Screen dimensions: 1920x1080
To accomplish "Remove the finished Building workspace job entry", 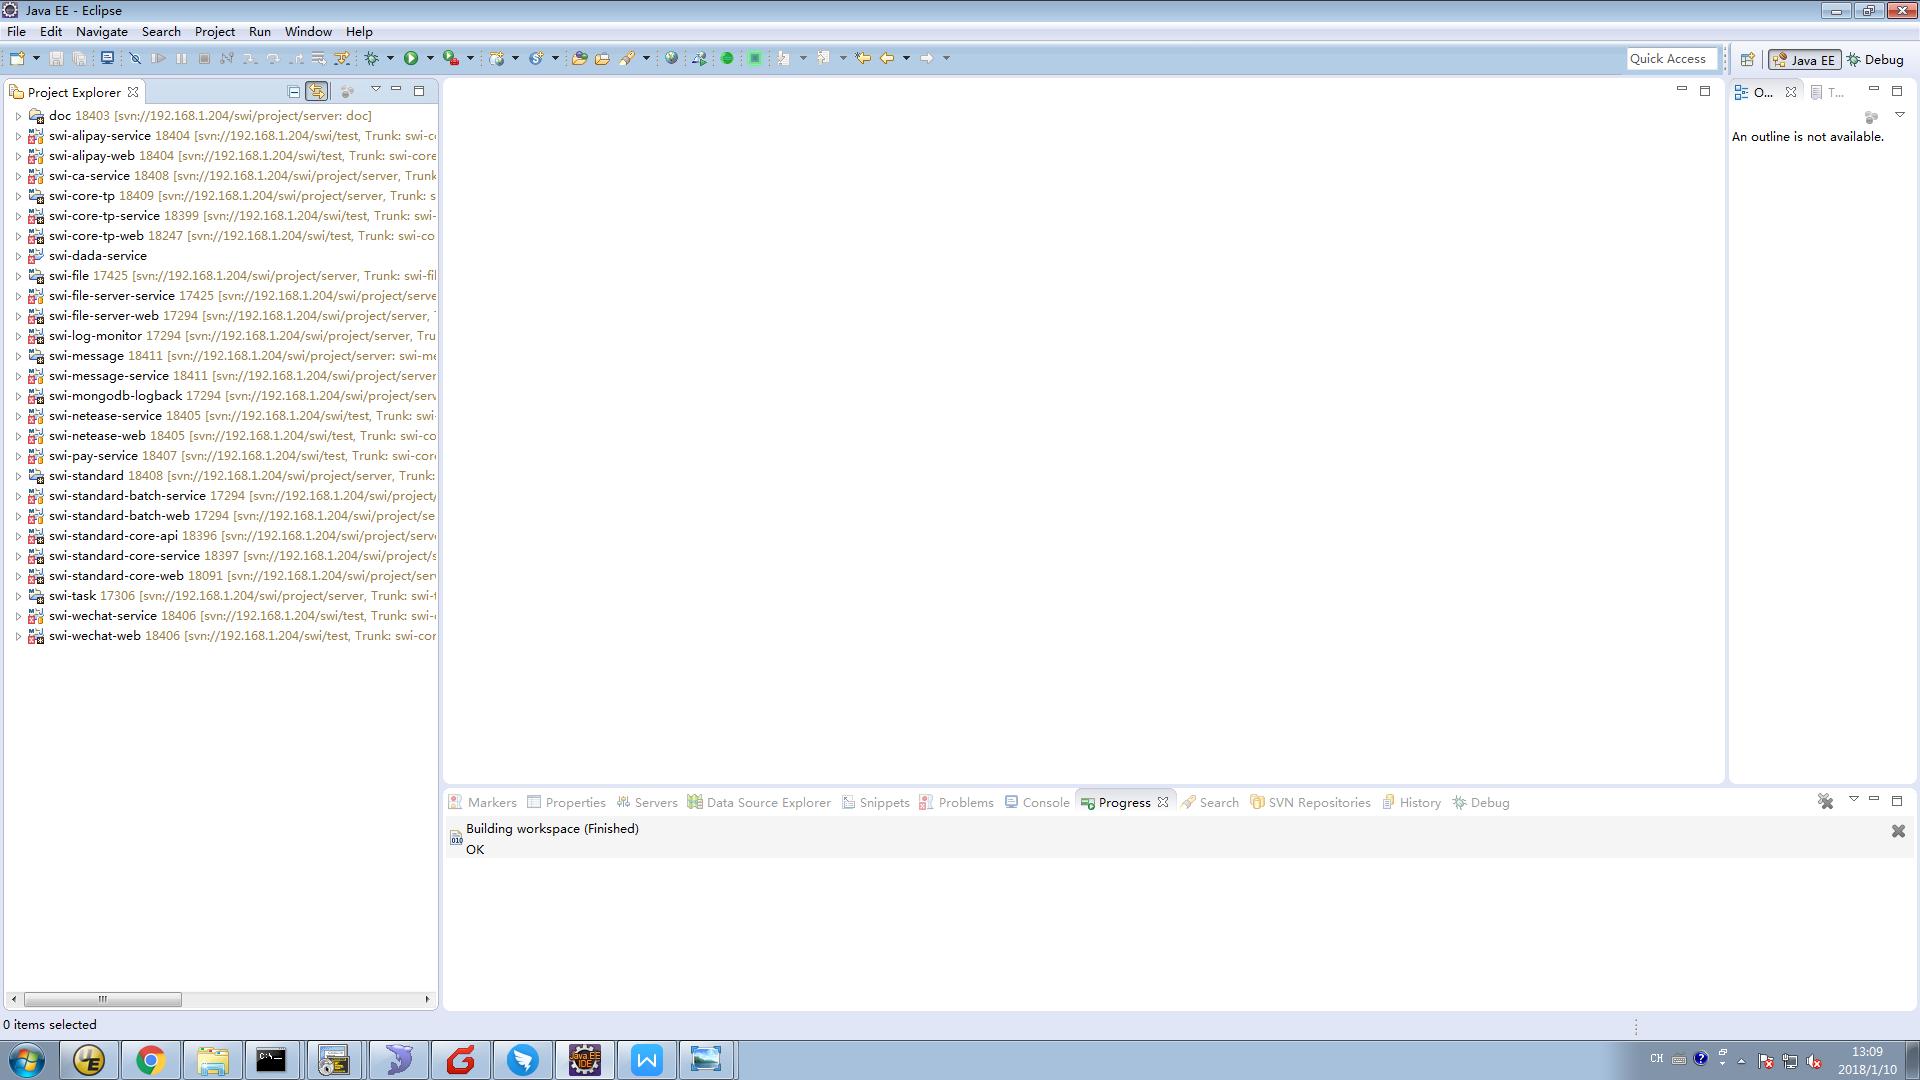I will coord(1898,831).
